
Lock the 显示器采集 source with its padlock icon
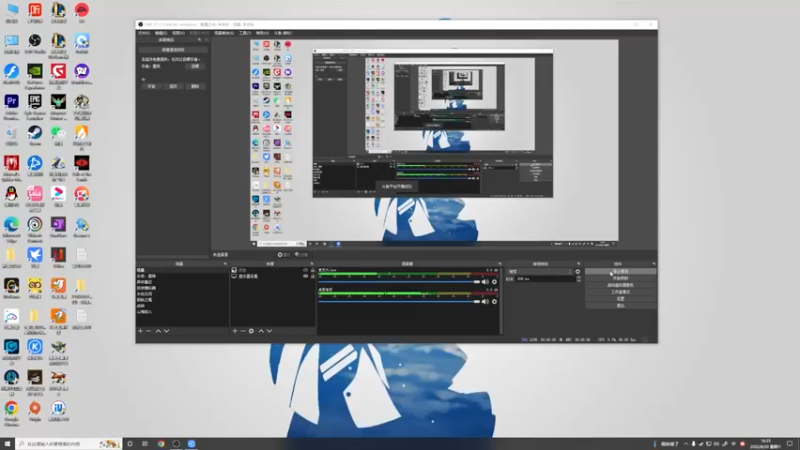(x=313, y=277)
